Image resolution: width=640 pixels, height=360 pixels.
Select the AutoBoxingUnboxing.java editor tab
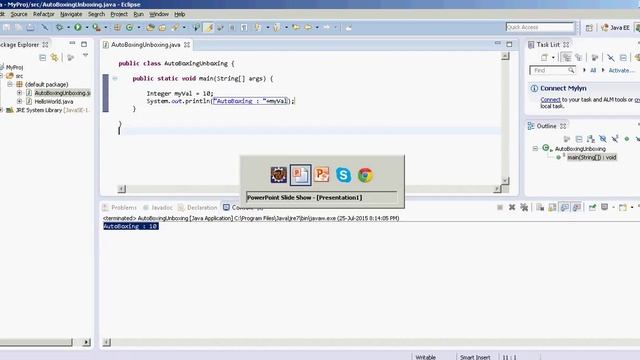[145, 44]
